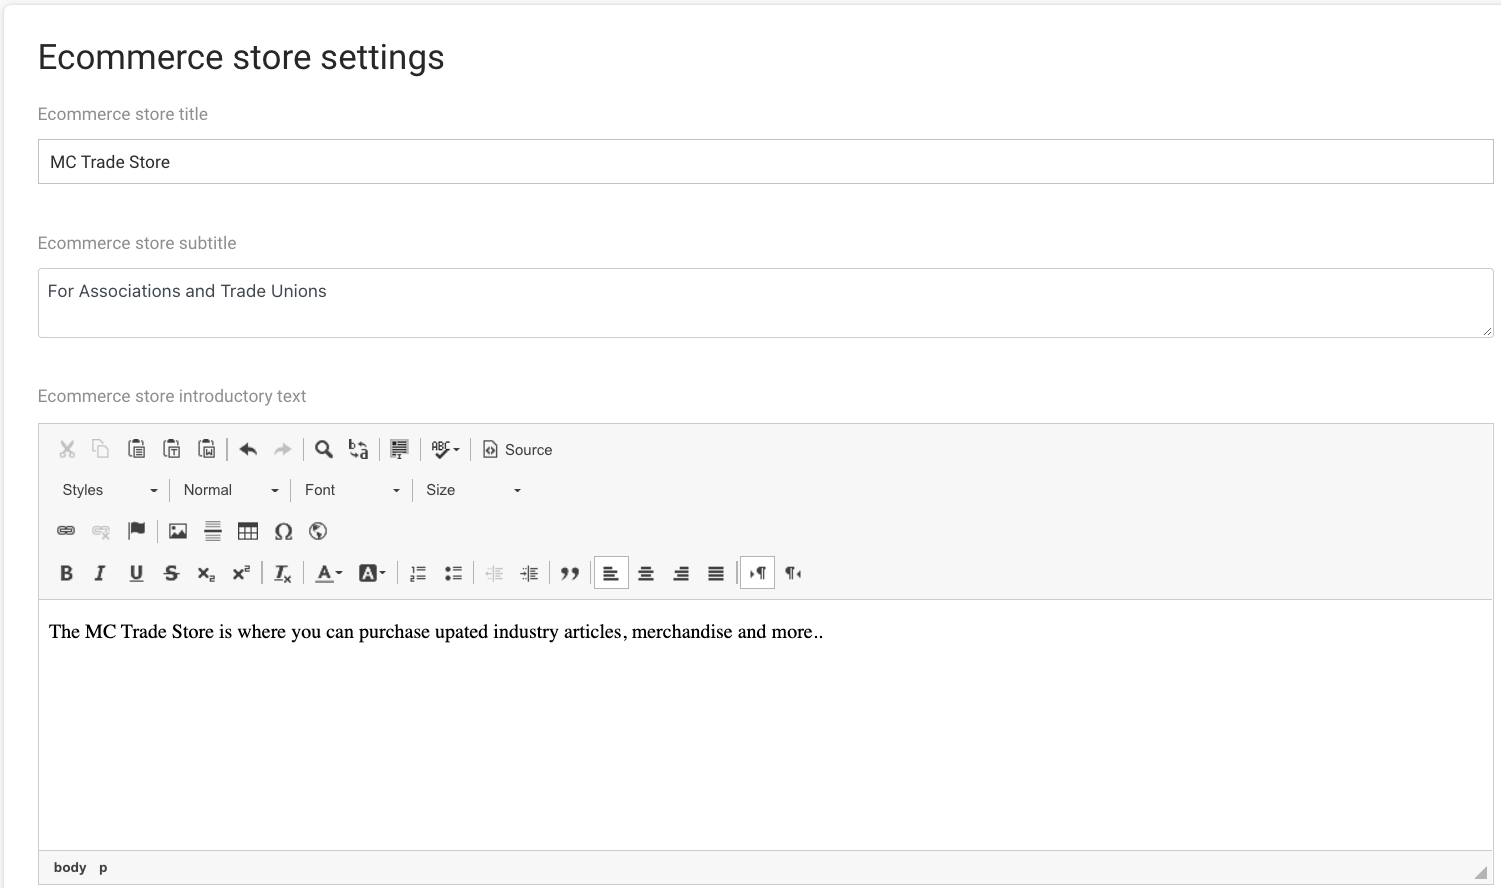Click the globe IFrame icon

pos(318,531)
